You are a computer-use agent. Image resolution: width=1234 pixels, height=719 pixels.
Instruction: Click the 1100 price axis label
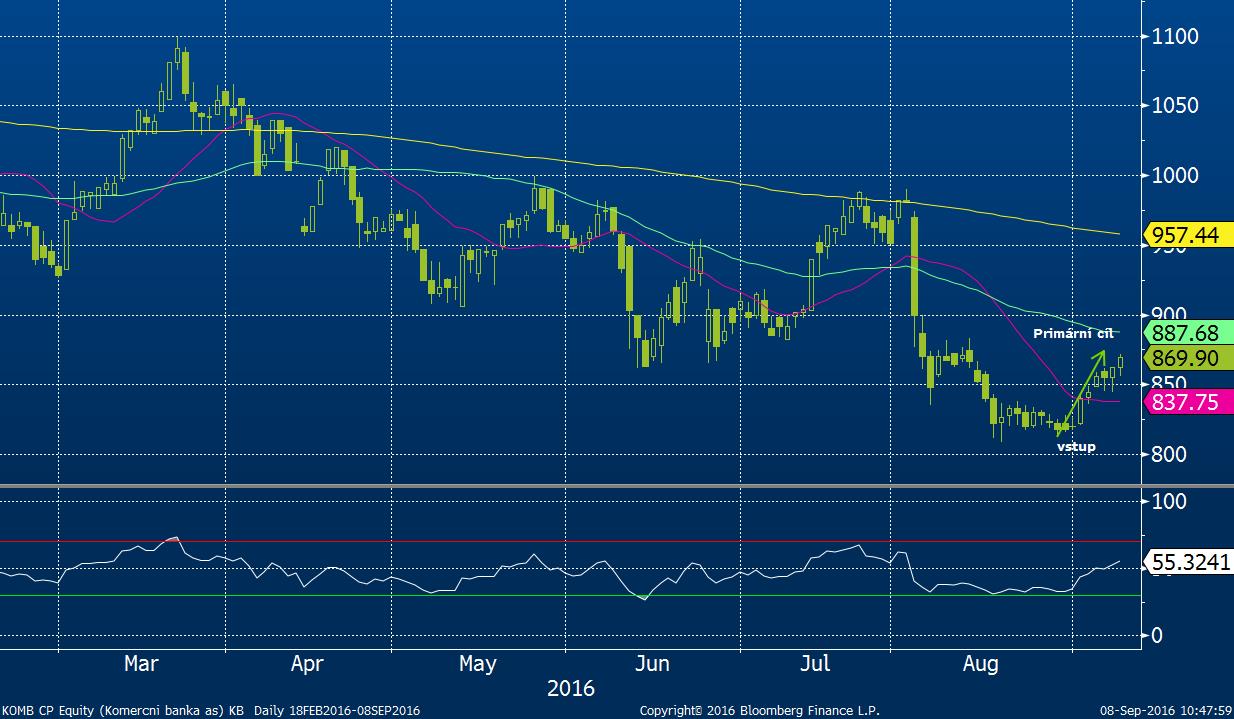click(x=1175, y=37)
